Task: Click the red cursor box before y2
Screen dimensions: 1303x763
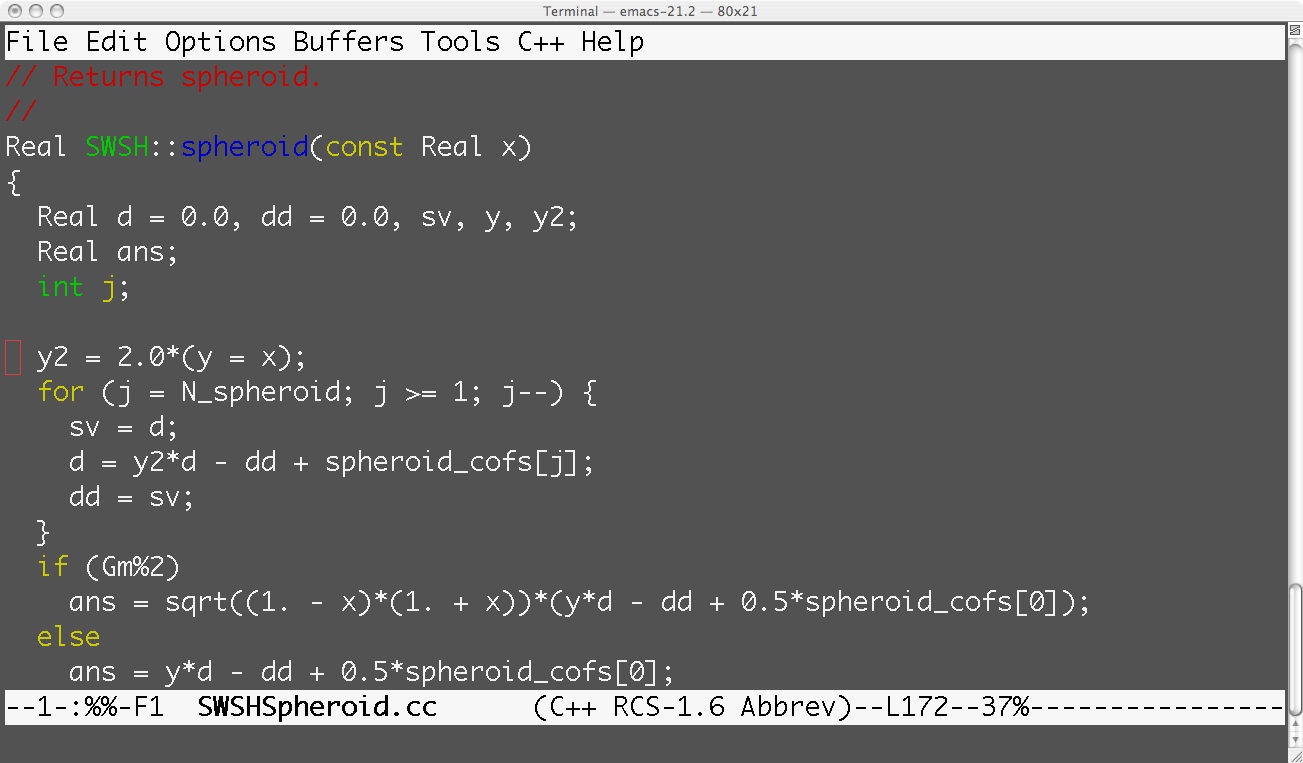Action: click(13, 357)
